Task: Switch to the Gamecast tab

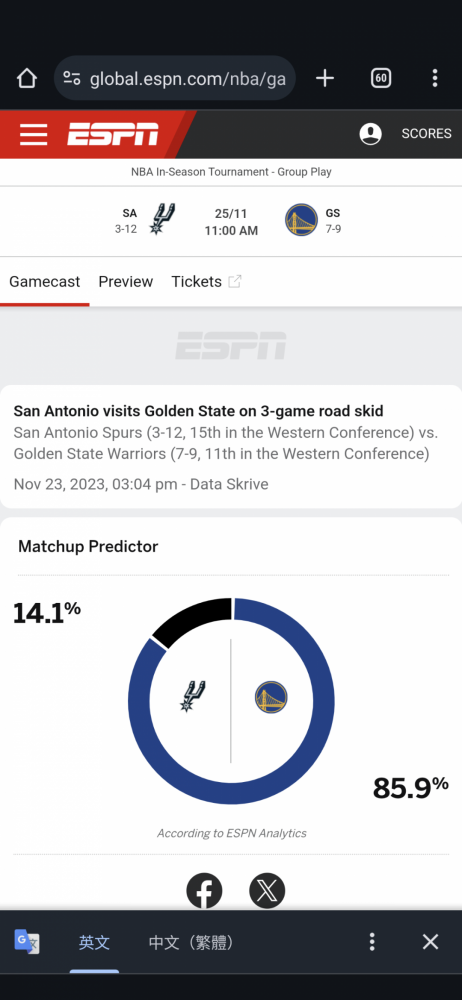Action: click(x=45, y=282)
